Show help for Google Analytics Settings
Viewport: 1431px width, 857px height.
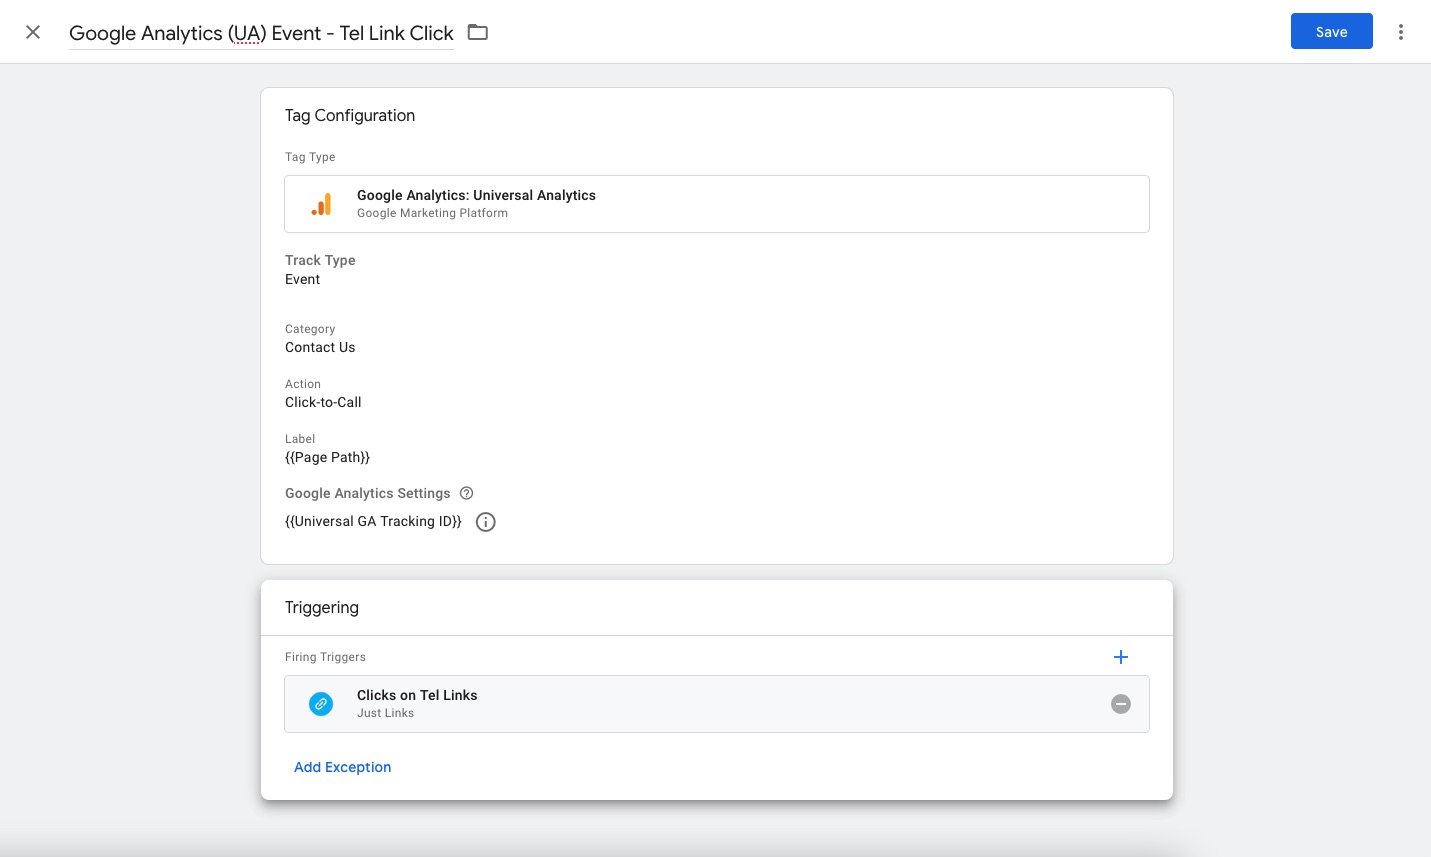(x=466, y=493)
